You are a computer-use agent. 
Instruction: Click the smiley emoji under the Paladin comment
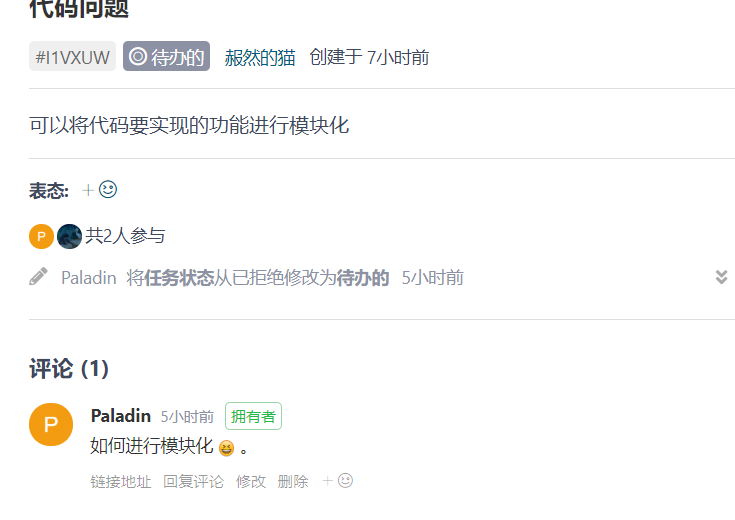(x=345, y=481)
